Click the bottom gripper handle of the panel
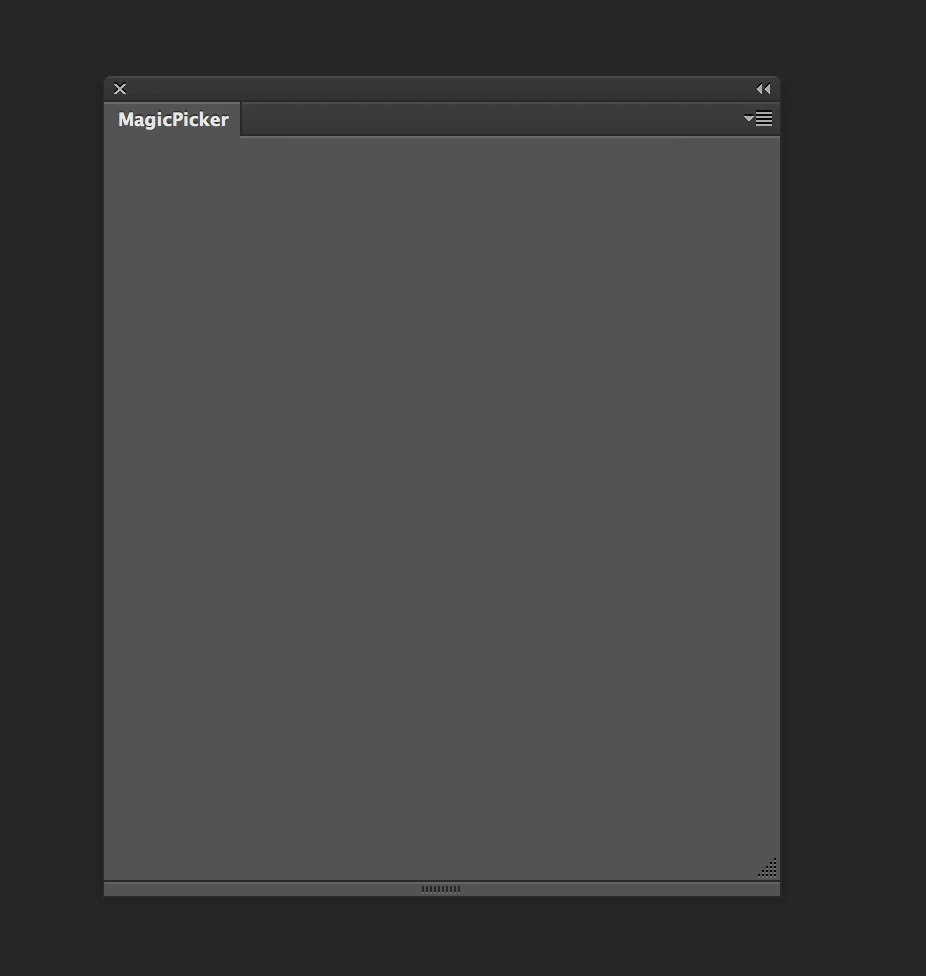926x976 pixels. pyautogui.click(x=441, y=889)
